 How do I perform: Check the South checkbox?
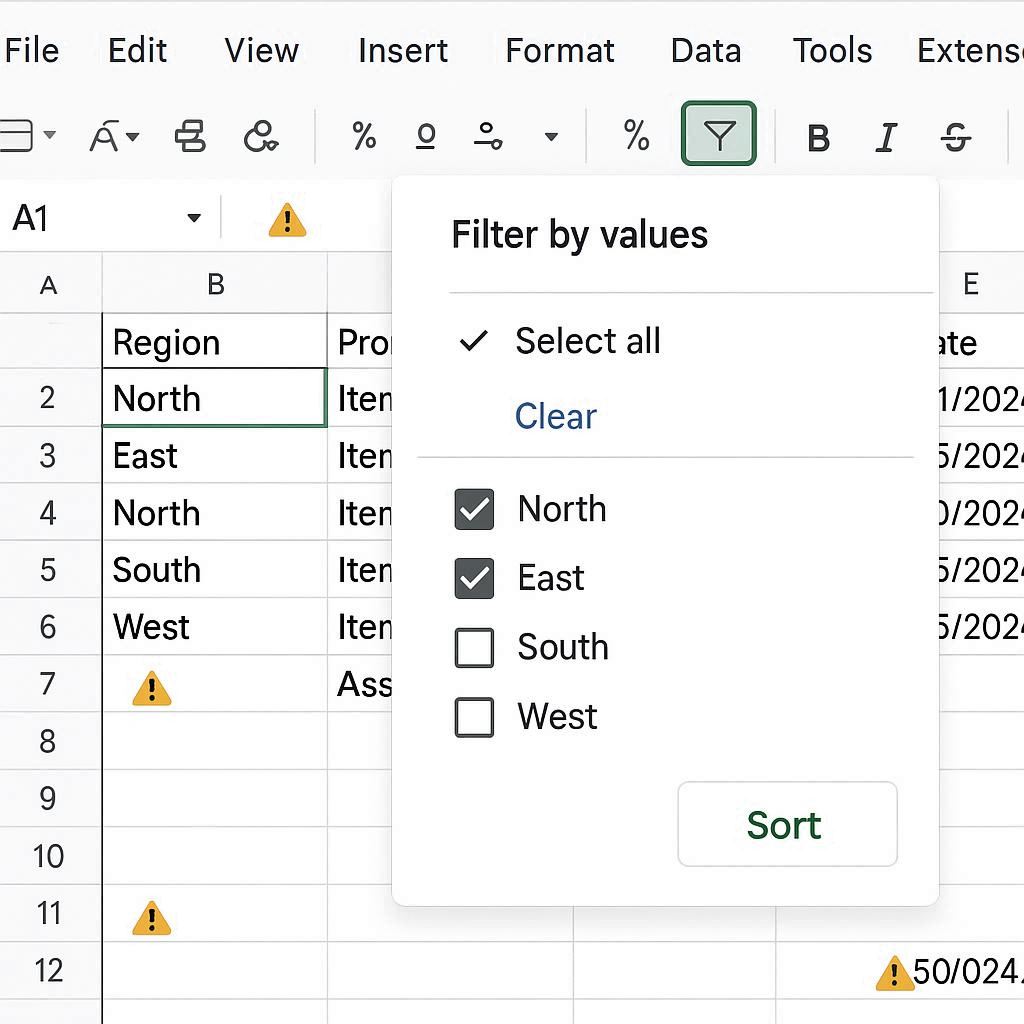coord(474,648)
